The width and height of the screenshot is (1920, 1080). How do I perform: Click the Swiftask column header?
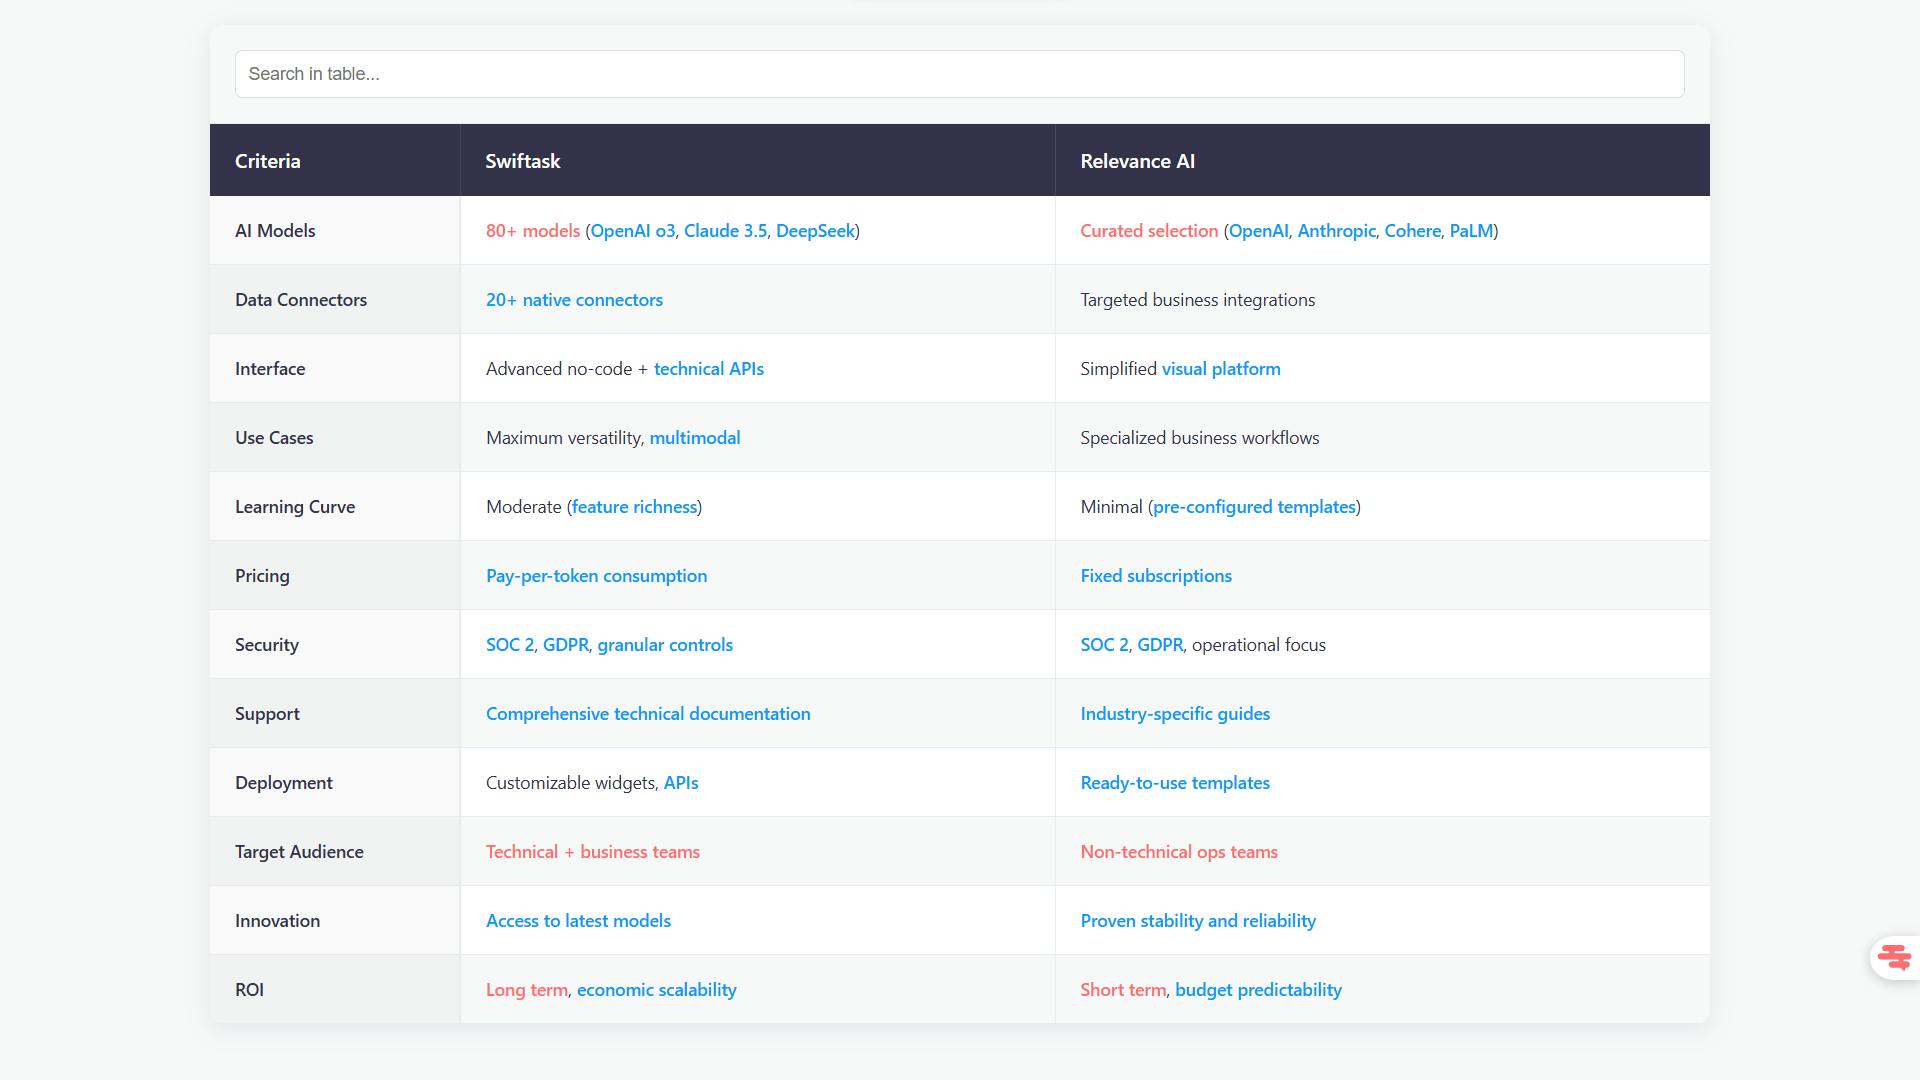[522, 161]
